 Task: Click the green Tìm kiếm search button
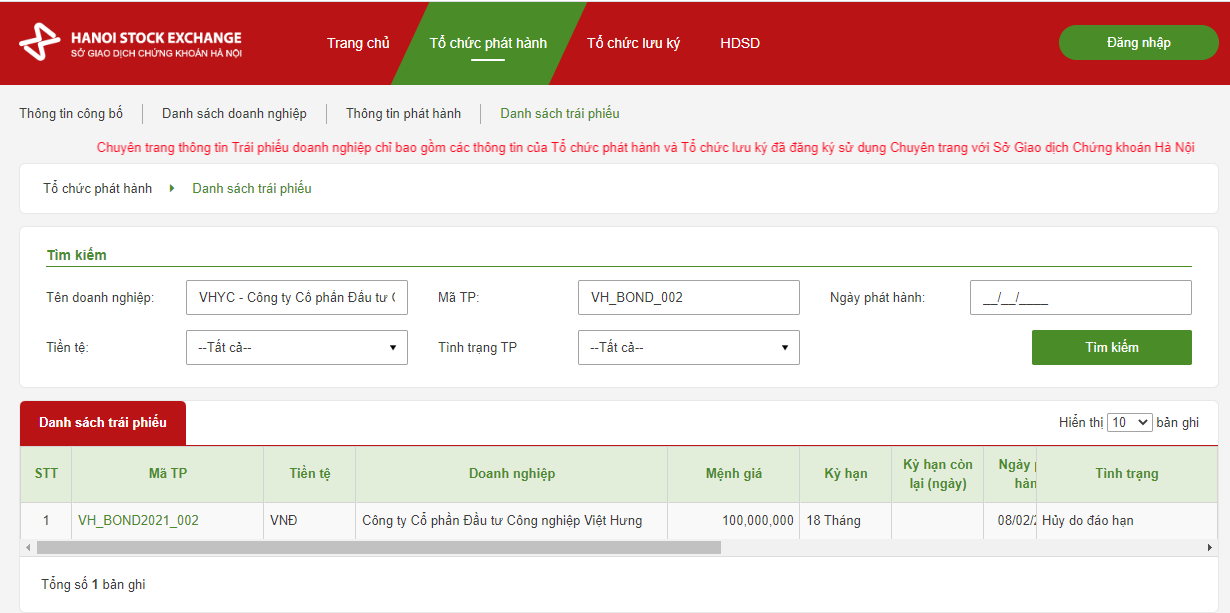tap(1111, 348)
